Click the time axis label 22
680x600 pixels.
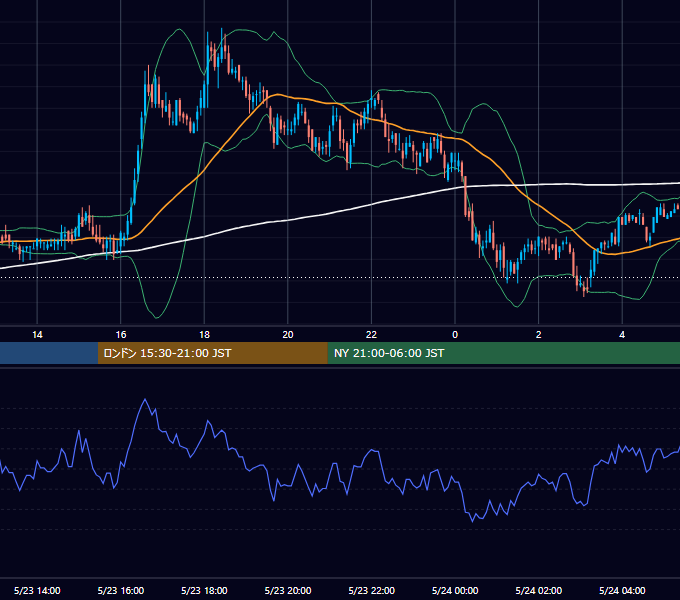coord(371,335)
